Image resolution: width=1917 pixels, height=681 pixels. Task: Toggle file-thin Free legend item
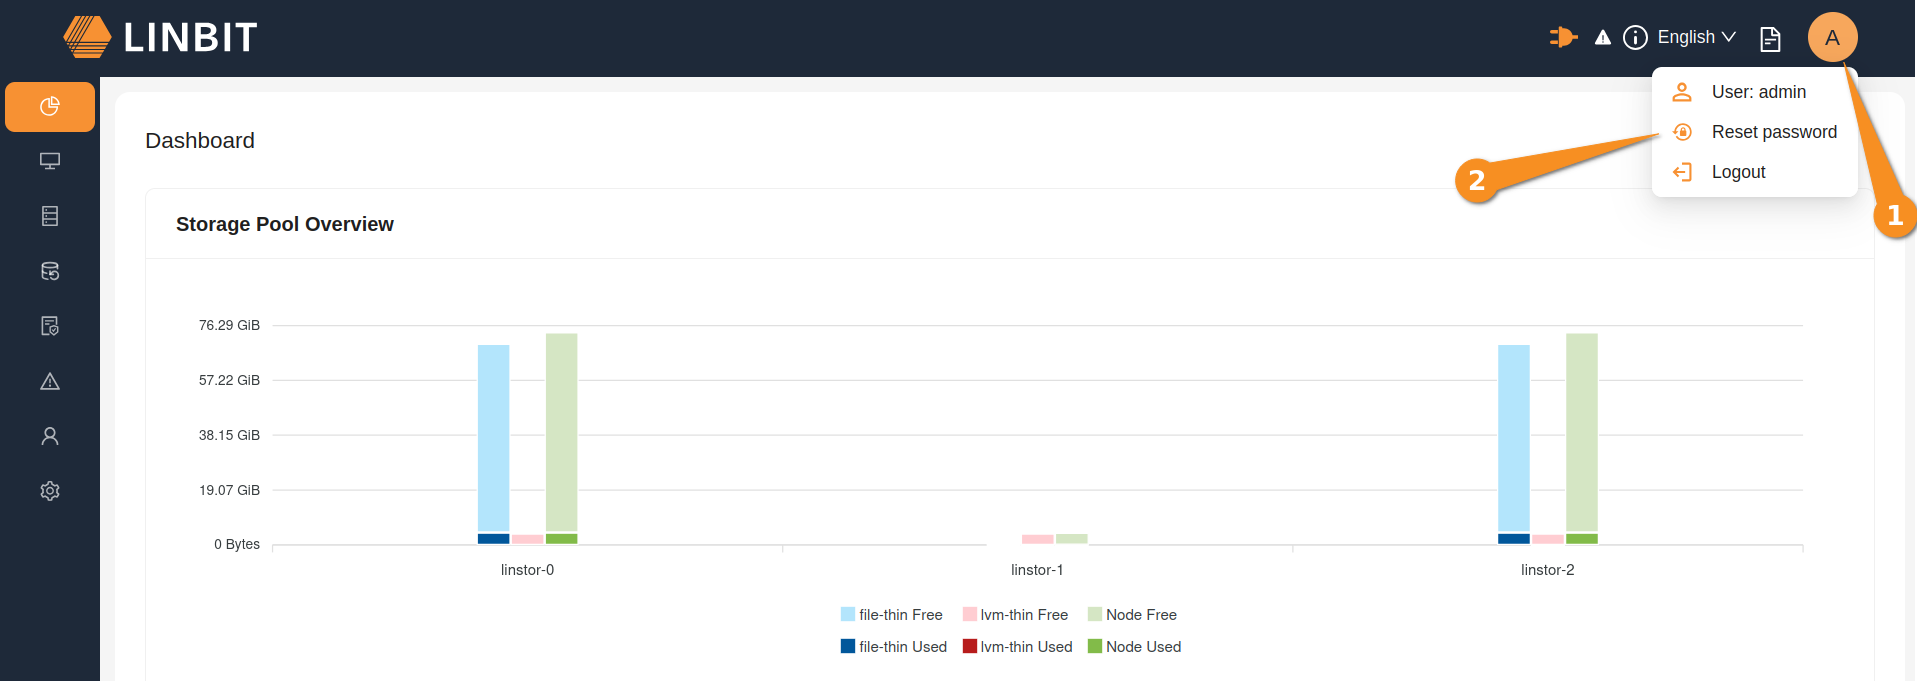click(891, 615)
